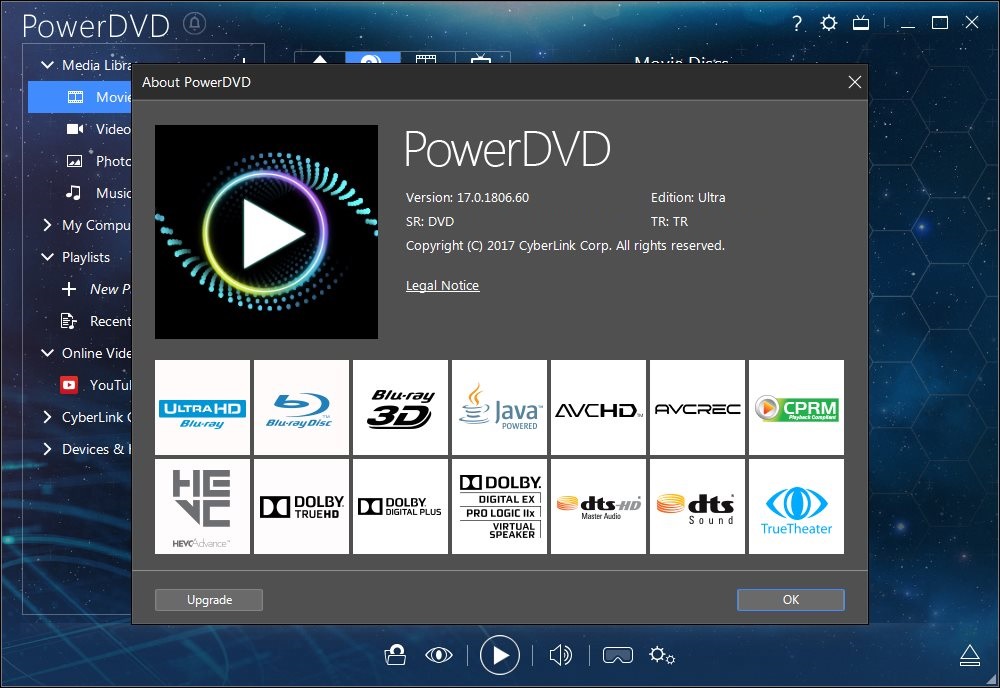Click the eject disc icon
1000x688 pixels.
pyautogui.click(x=969, y=655)
